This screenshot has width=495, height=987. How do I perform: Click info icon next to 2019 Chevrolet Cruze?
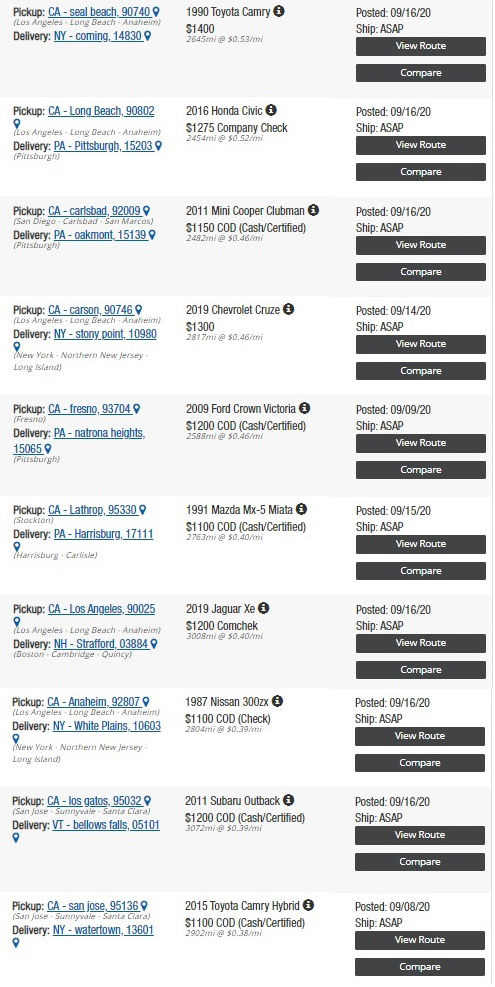(288, 309)
